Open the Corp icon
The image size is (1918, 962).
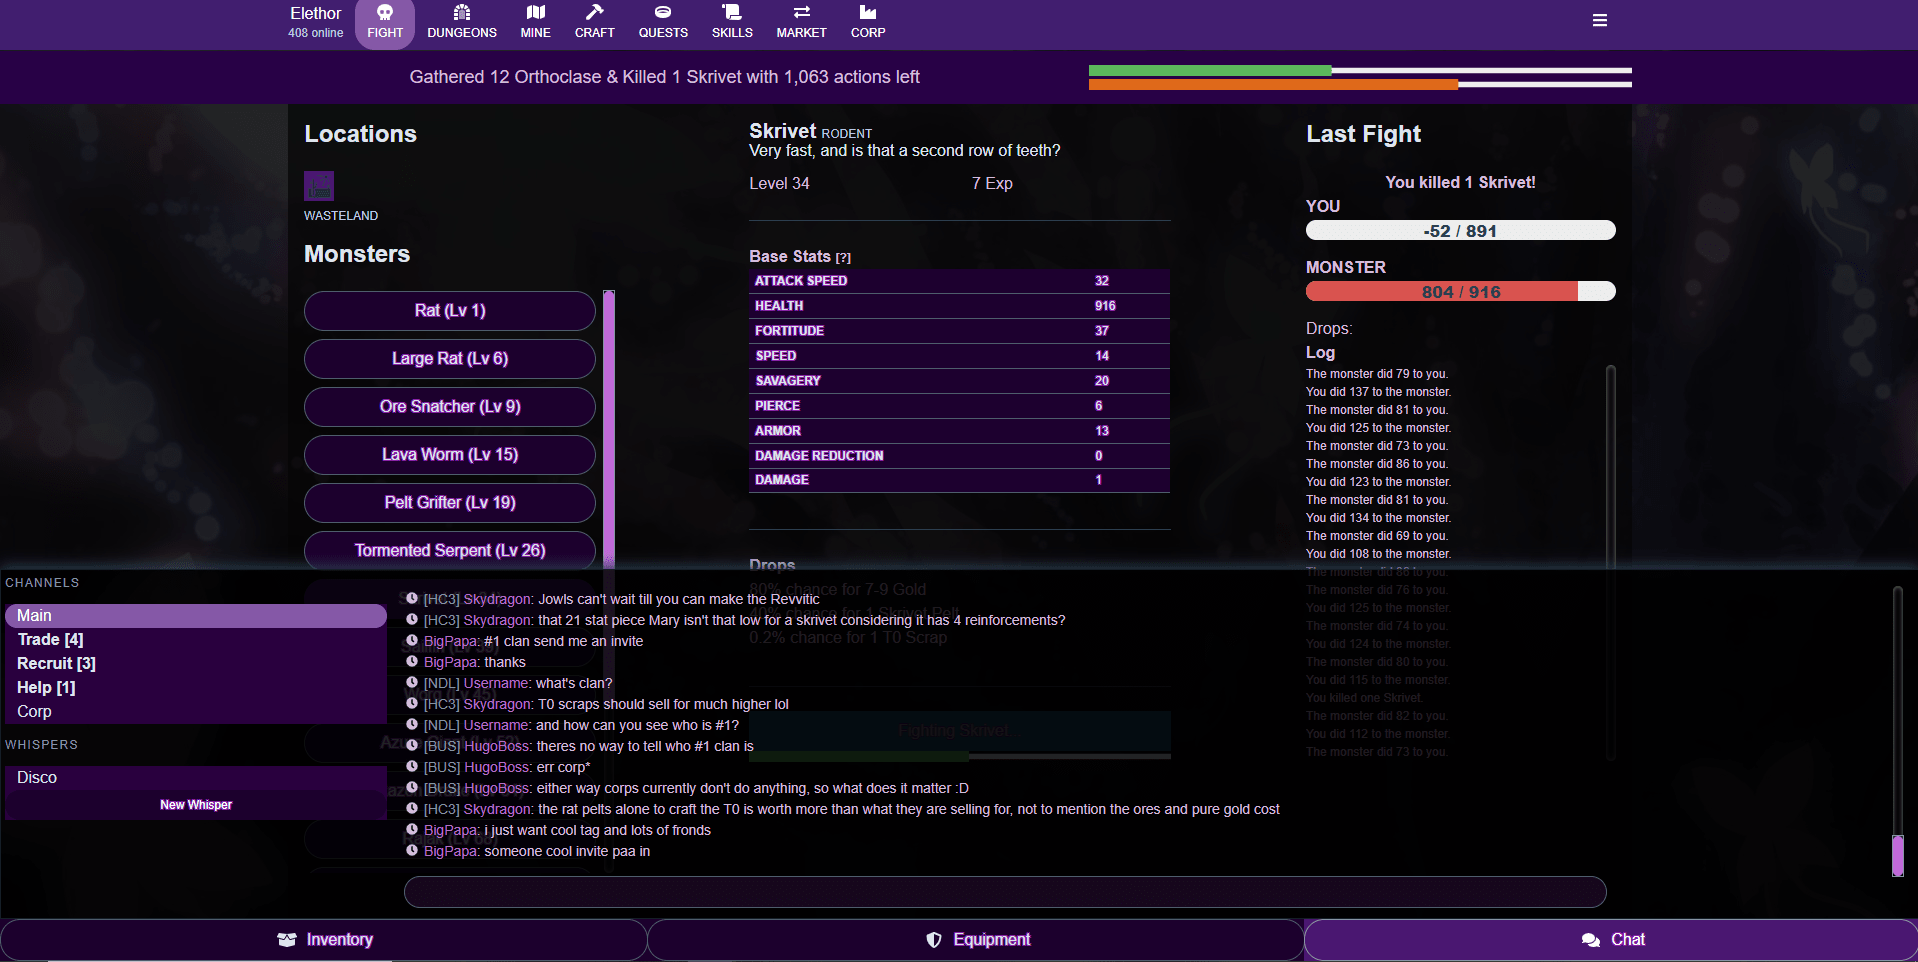(x=867, y=14)
